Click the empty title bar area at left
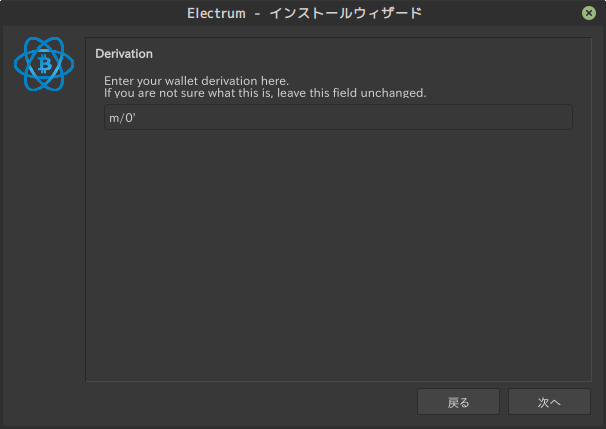 (x=80, y=13)
